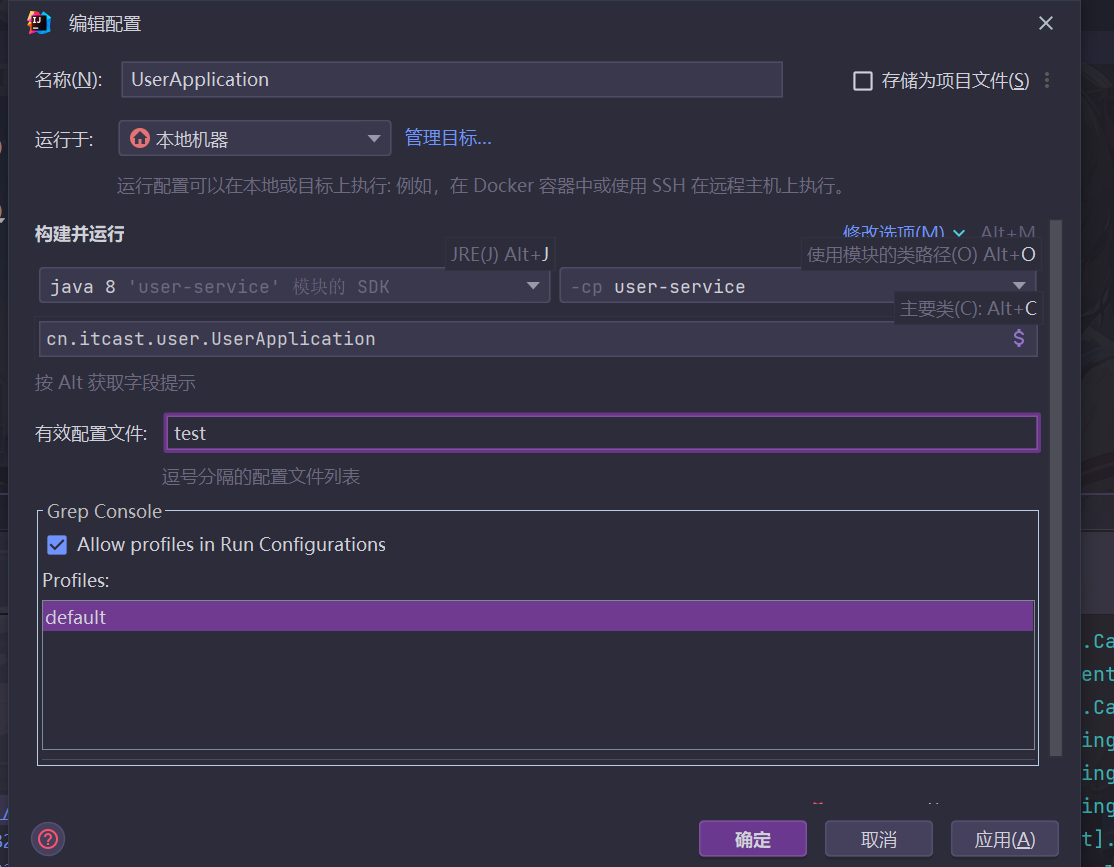The height and width of the screenshot is (867, 1114).
Task: Confirm with the 确定 button
Action: click(752, 839)
